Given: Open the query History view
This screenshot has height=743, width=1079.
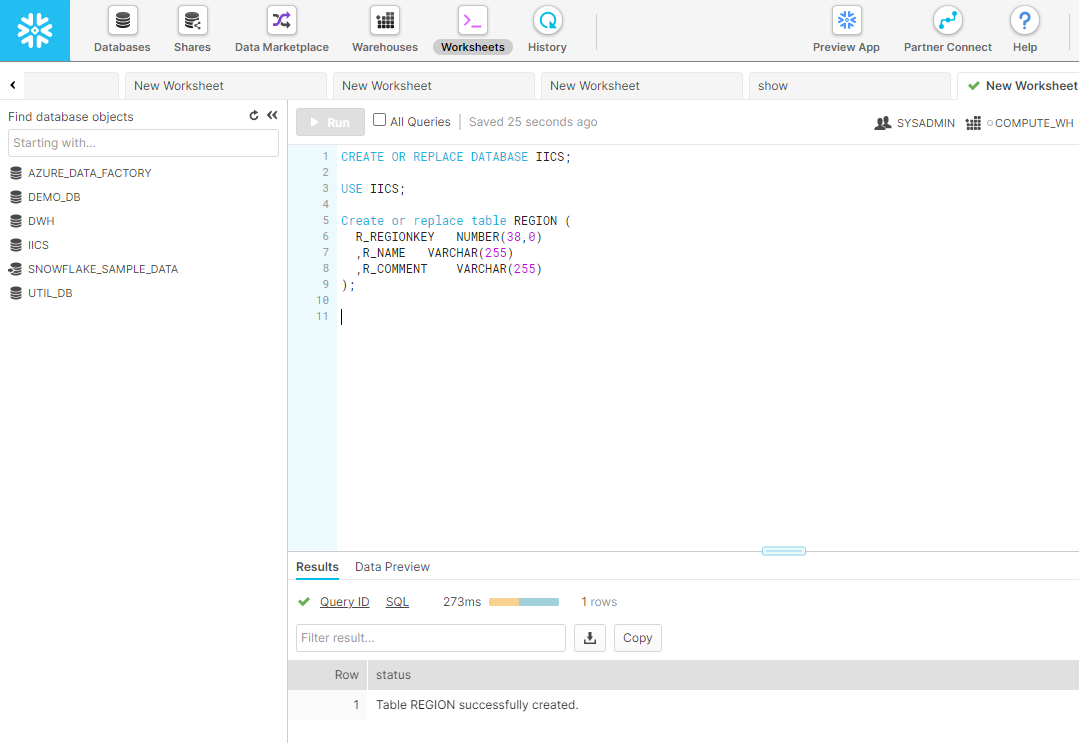Looking at the screenshot, I should tap(546, 30).
